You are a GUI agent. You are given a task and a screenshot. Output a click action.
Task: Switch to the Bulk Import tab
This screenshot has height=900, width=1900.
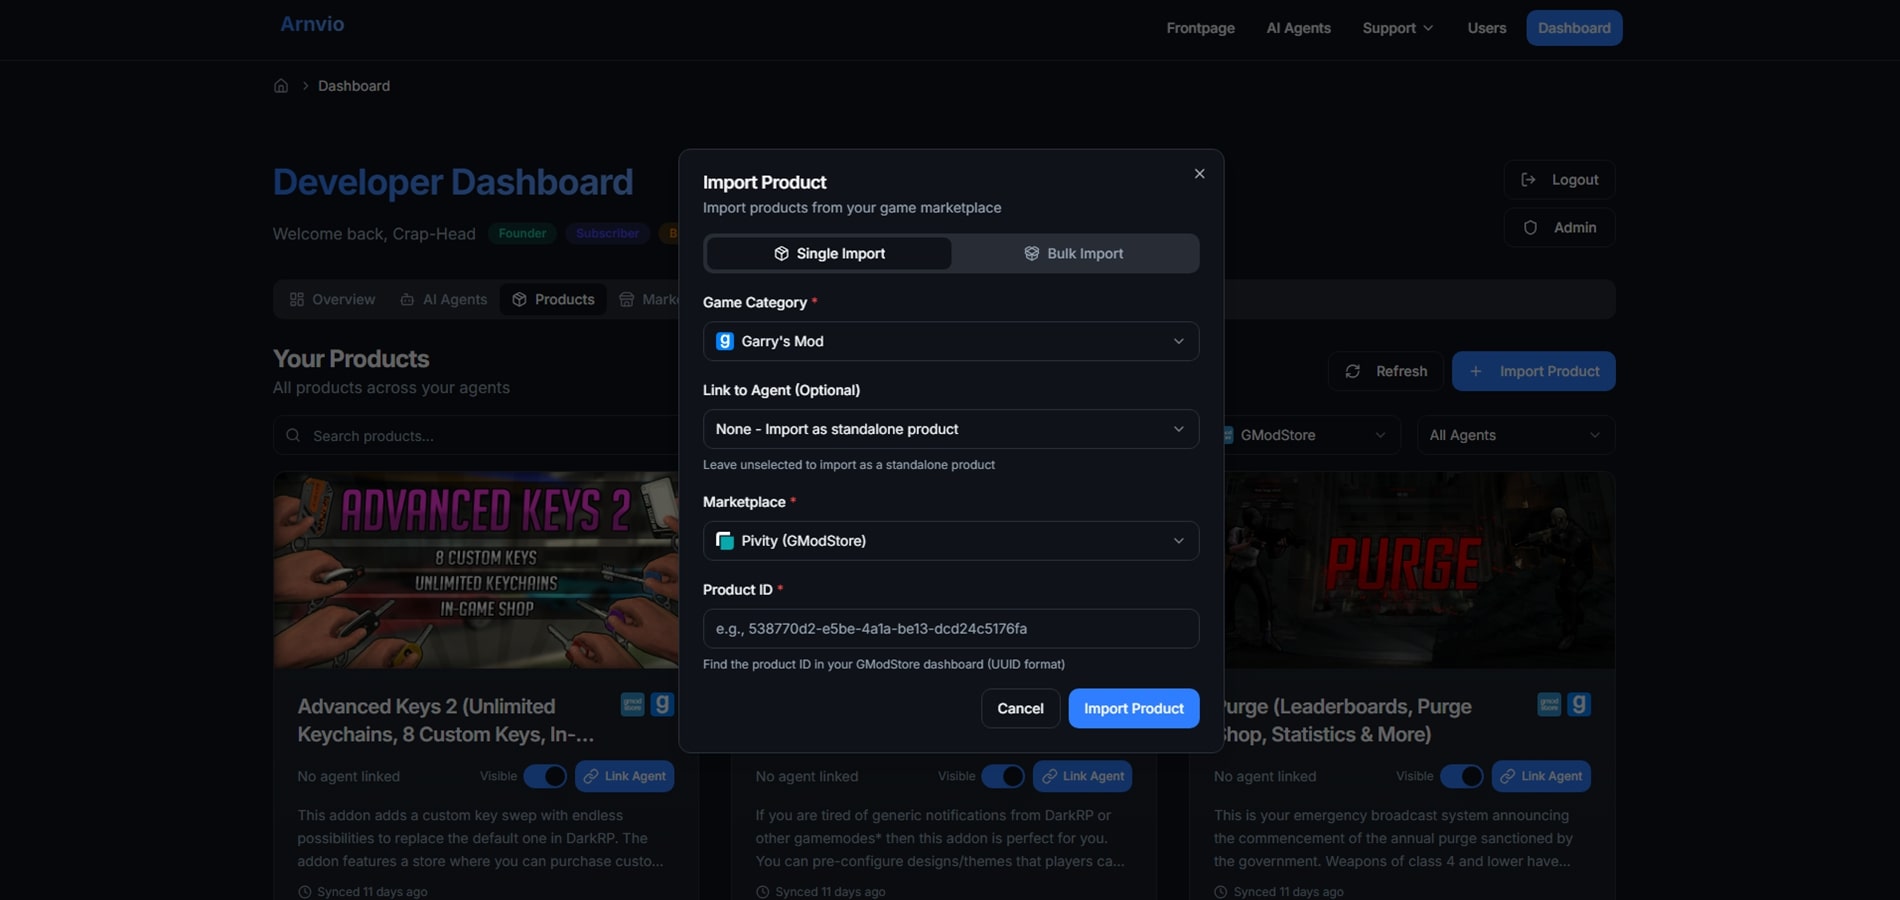coord(1074,253)
